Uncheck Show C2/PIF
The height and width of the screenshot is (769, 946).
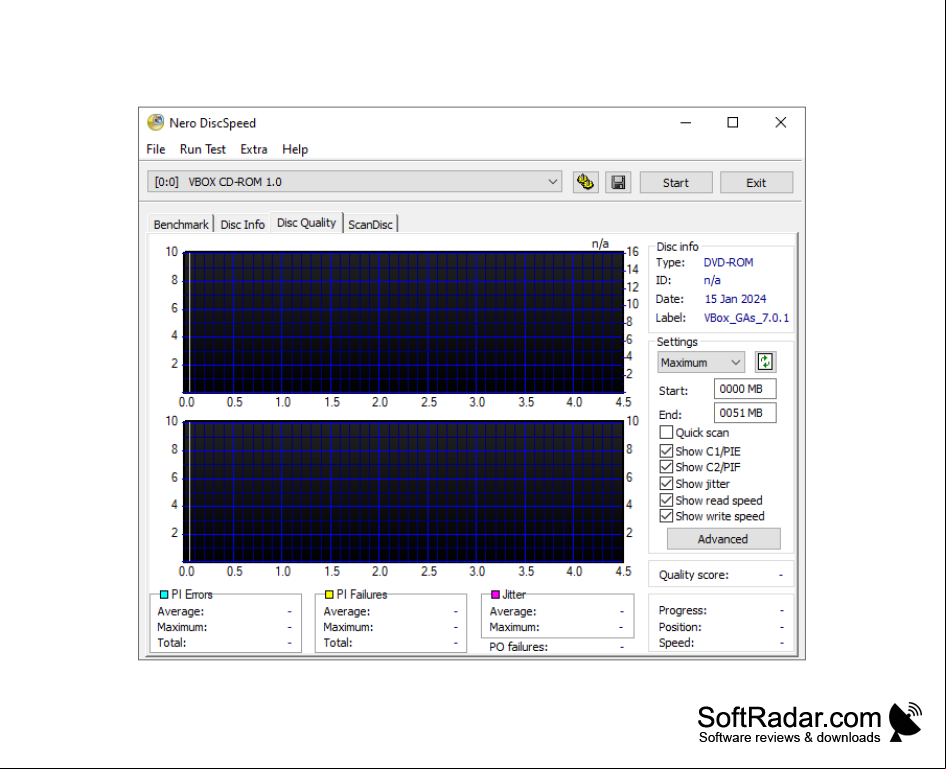point(666,467)
